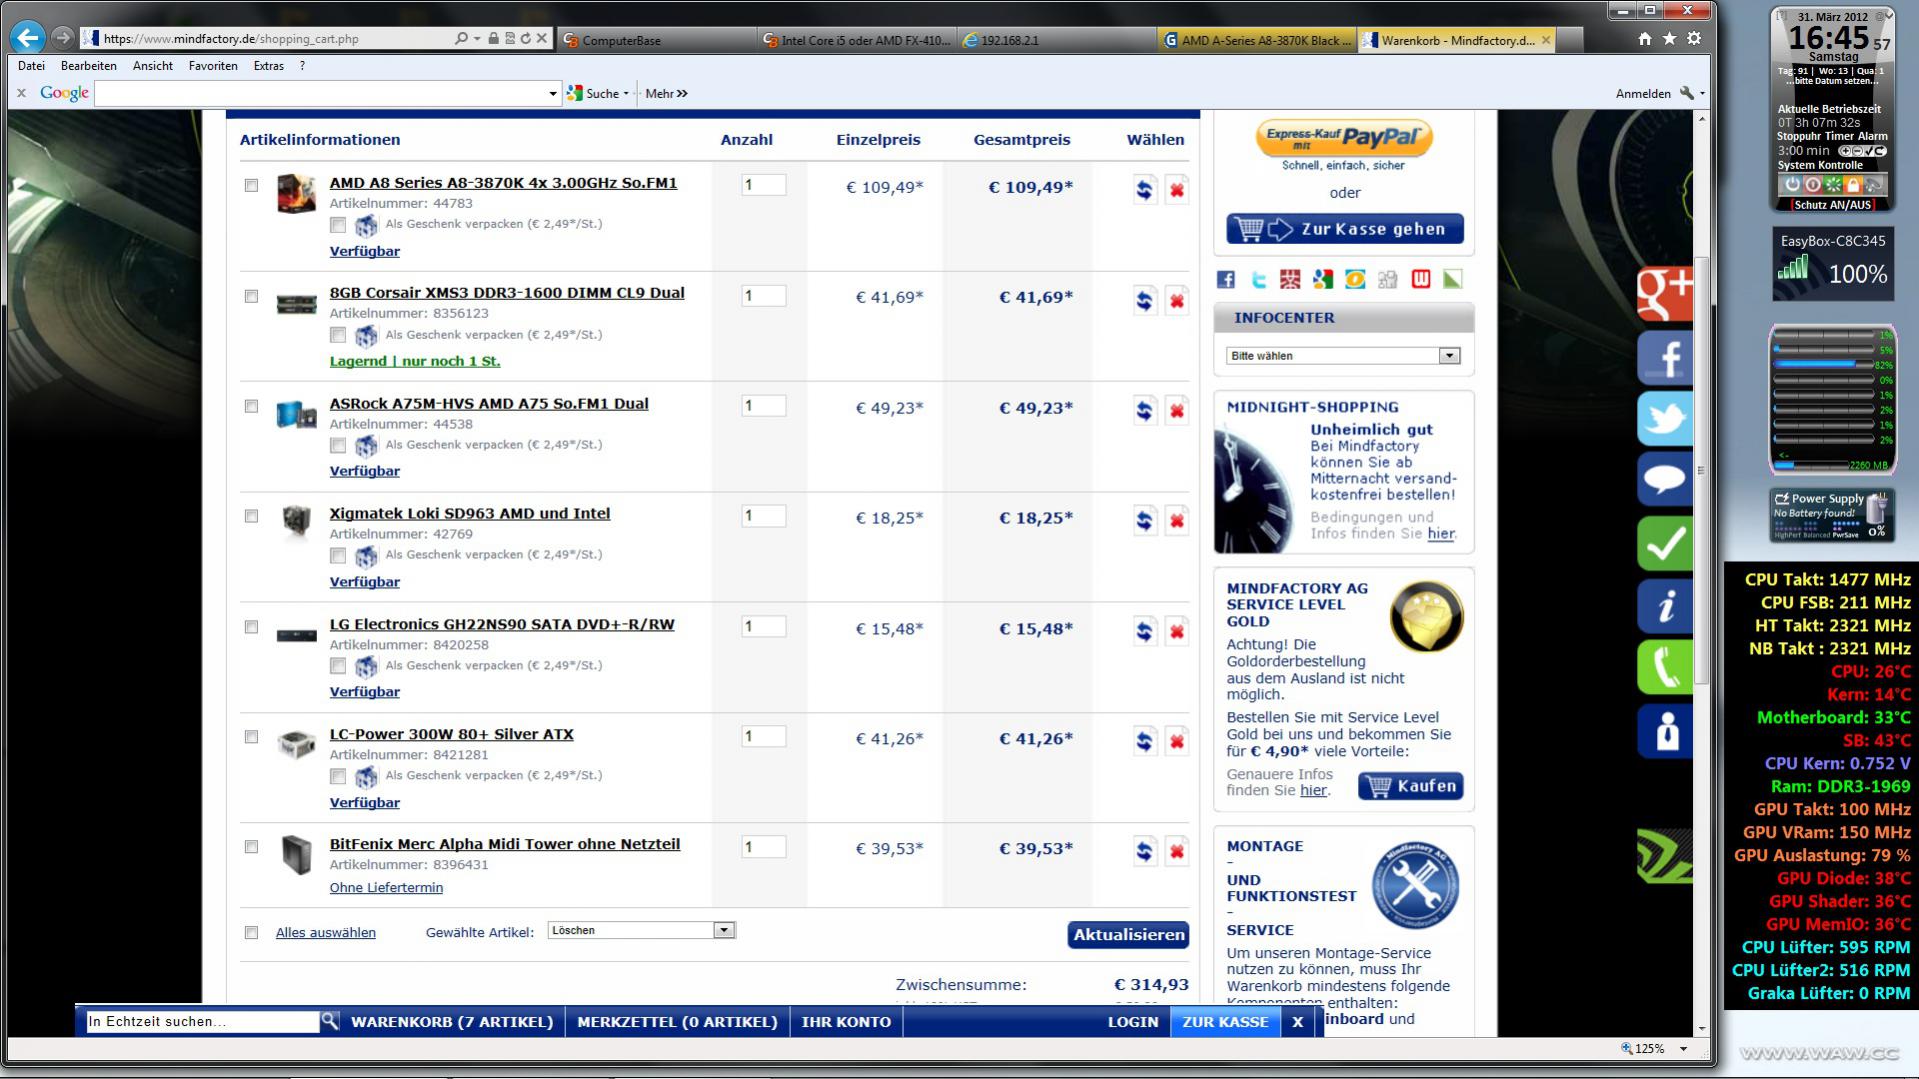The height and width of the screenshot is (1079, 1919).
Task: Click the browser Forward arrow button
Action: pyautogui.click(x=62, y=38)
